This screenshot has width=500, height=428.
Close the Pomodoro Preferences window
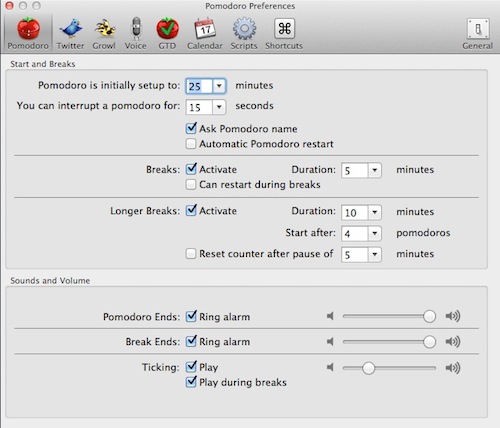[9, 5]
